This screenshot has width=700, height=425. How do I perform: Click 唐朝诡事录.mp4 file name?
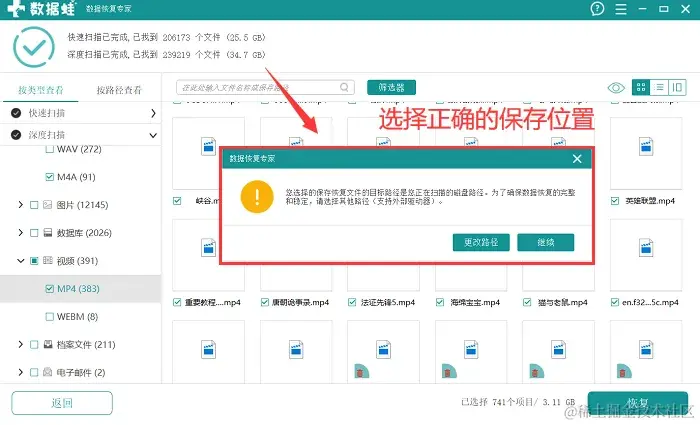pos(300,303)
